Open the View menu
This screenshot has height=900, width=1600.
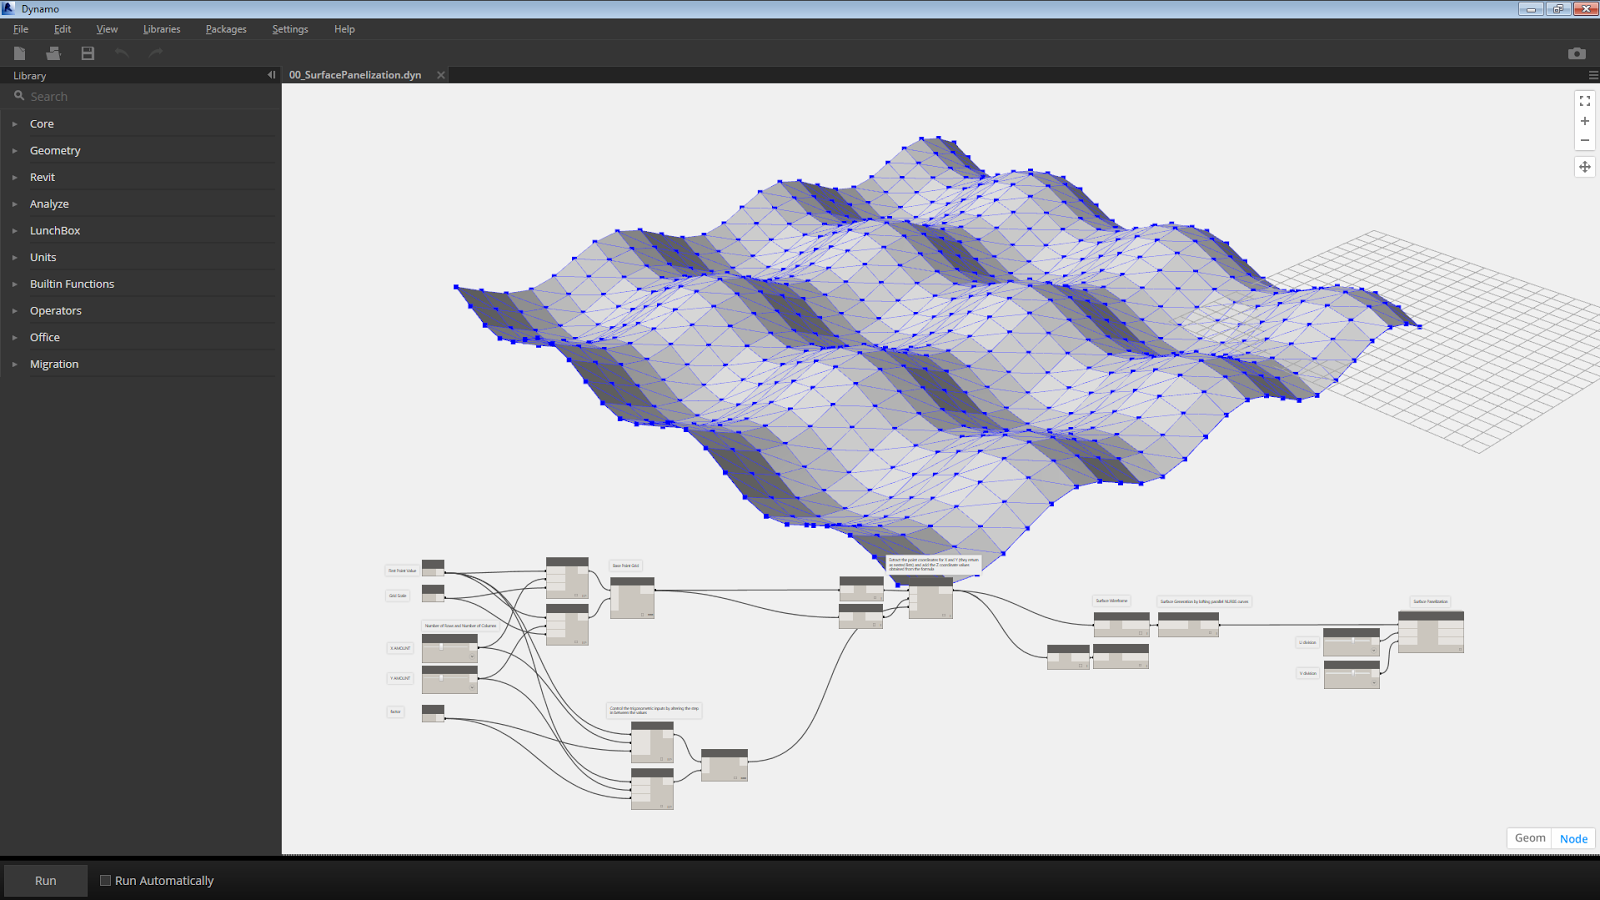pyautogui.click(x=107, y=29)
